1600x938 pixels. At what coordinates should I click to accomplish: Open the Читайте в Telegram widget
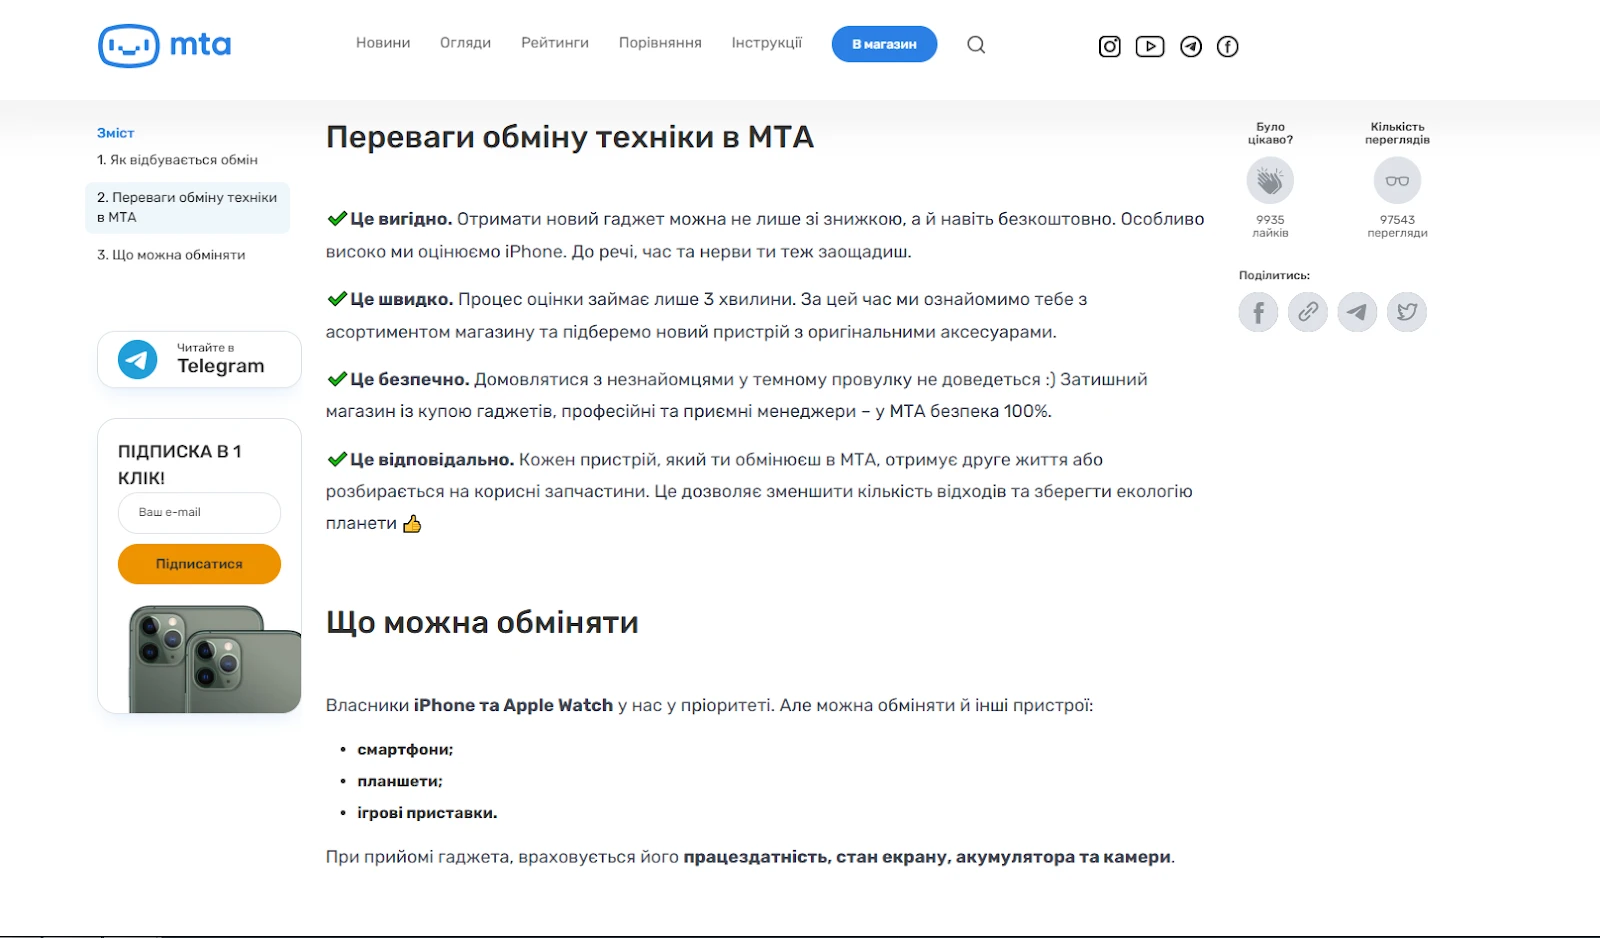[x=198, y=359]
